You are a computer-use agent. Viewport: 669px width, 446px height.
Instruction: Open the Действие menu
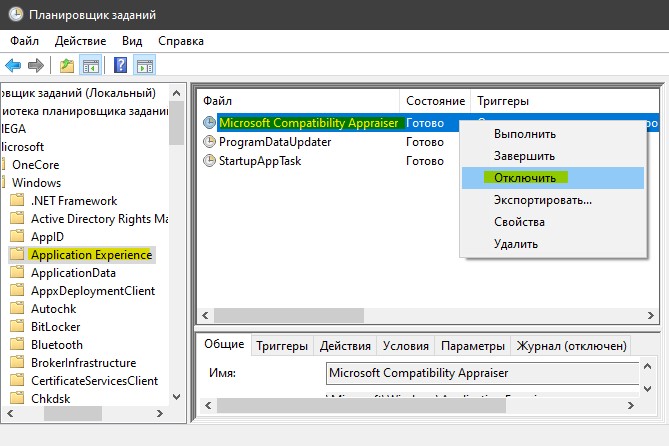80,41
